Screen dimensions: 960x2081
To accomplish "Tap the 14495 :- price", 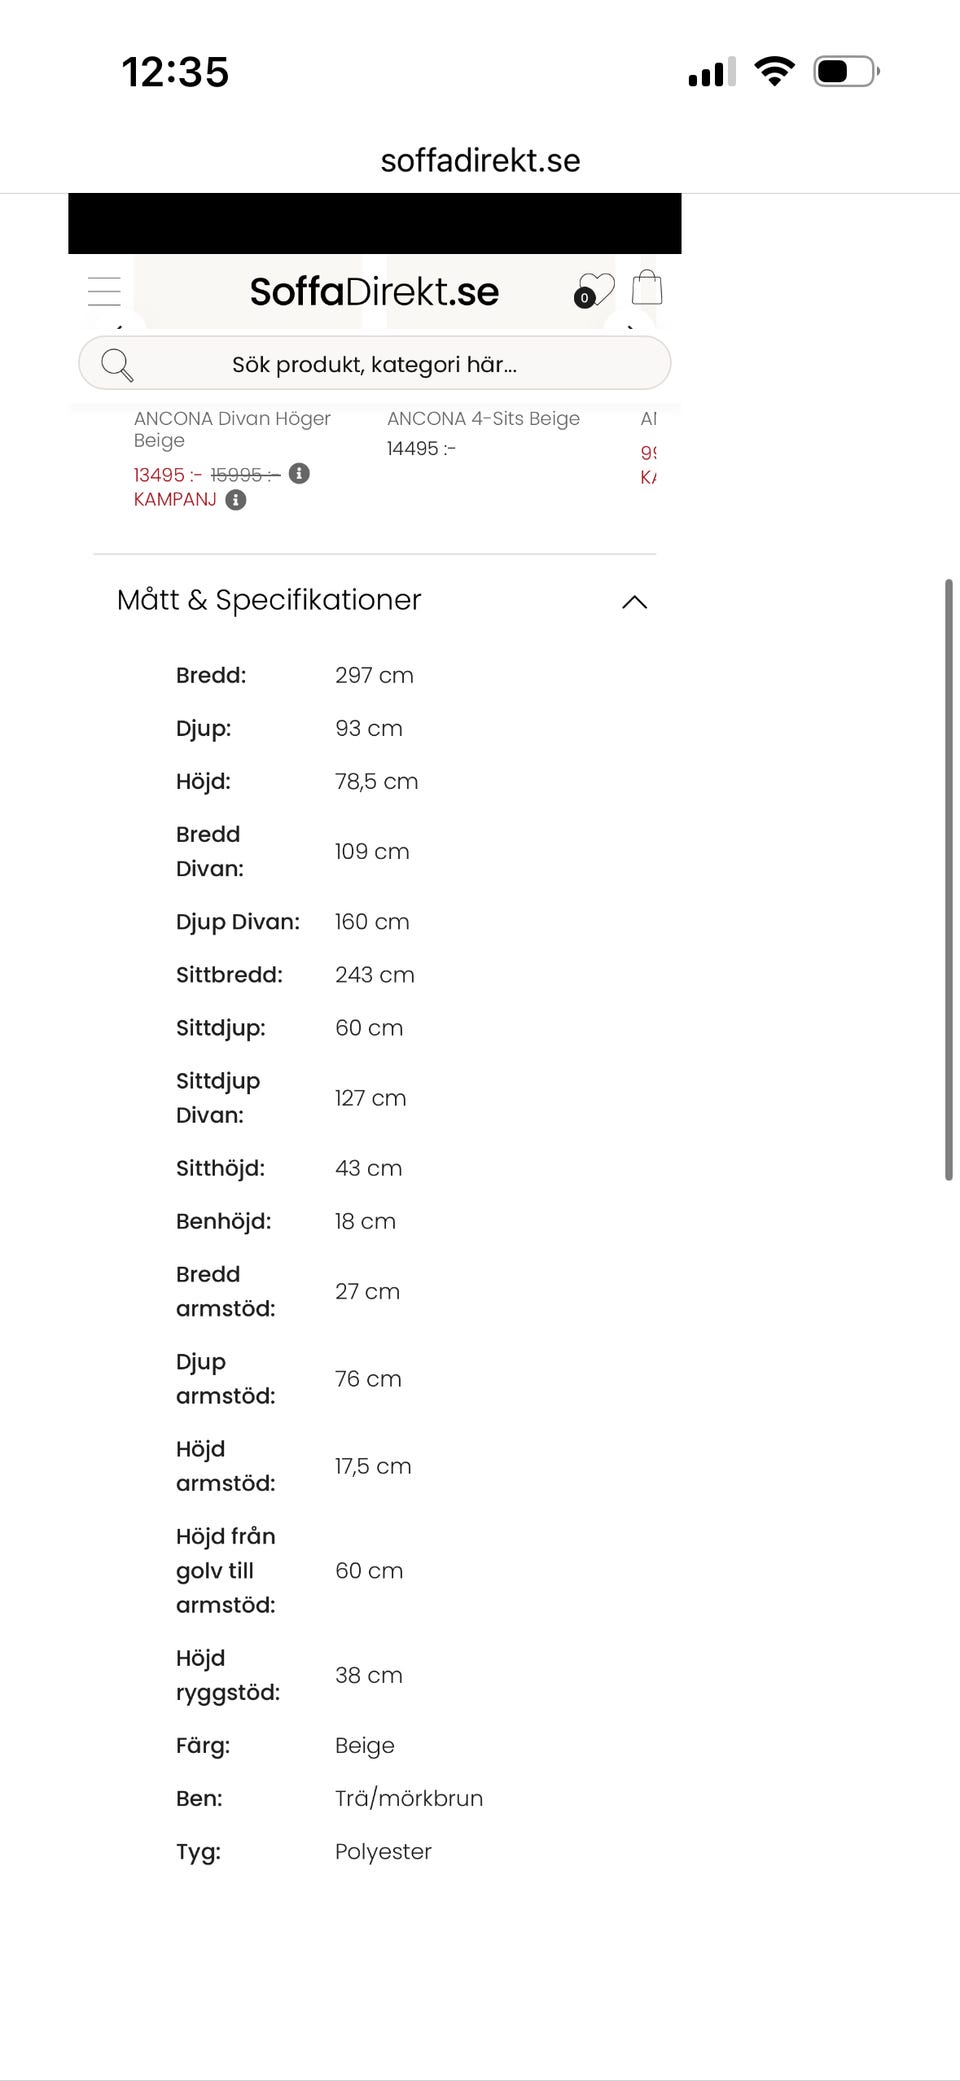I will point(421,449).
